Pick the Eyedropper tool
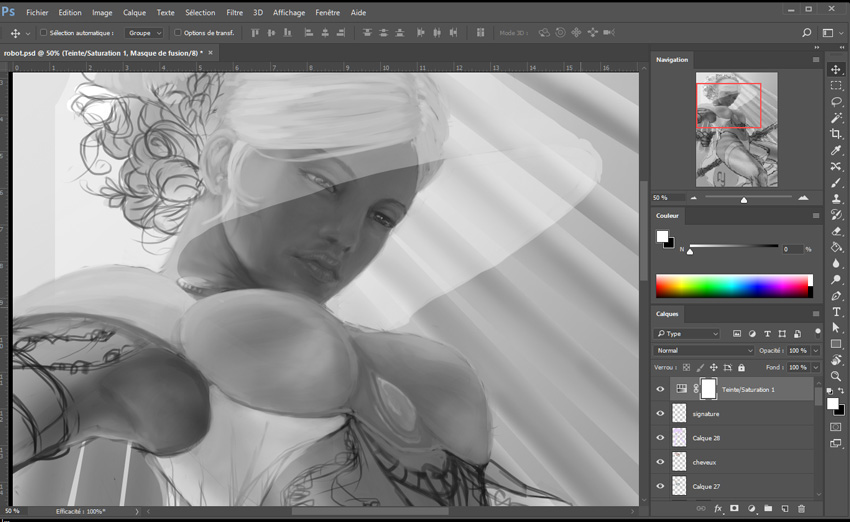 (x=836, y=150)
